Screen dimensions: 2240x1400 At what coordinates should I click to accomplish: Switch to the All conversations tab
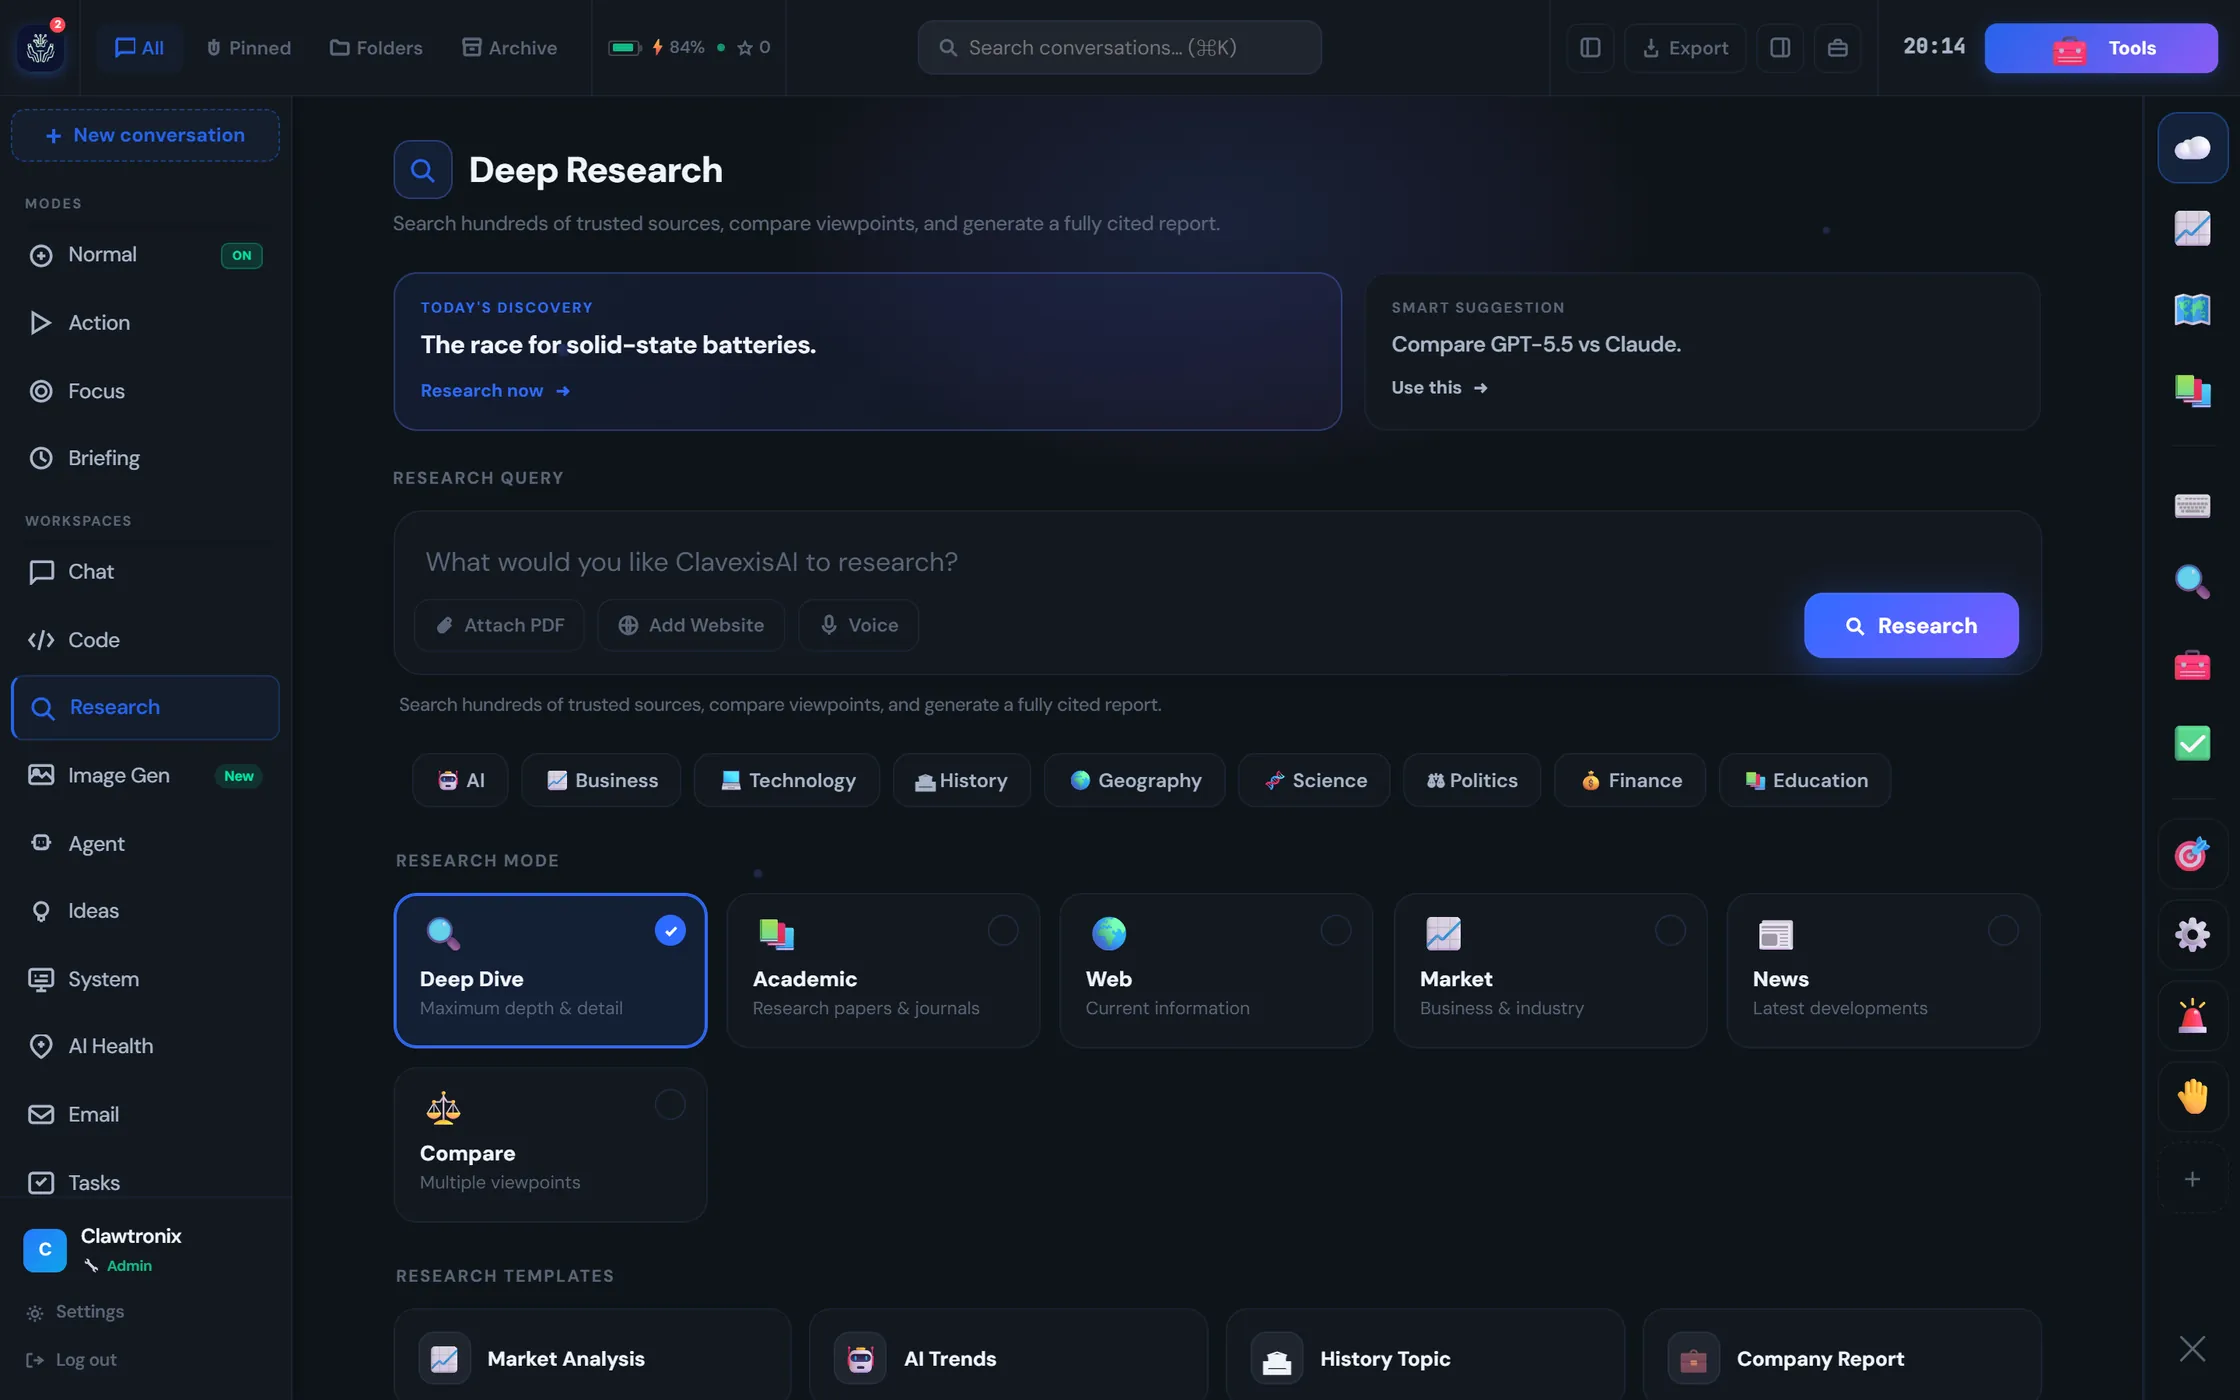tap(139, 47)
